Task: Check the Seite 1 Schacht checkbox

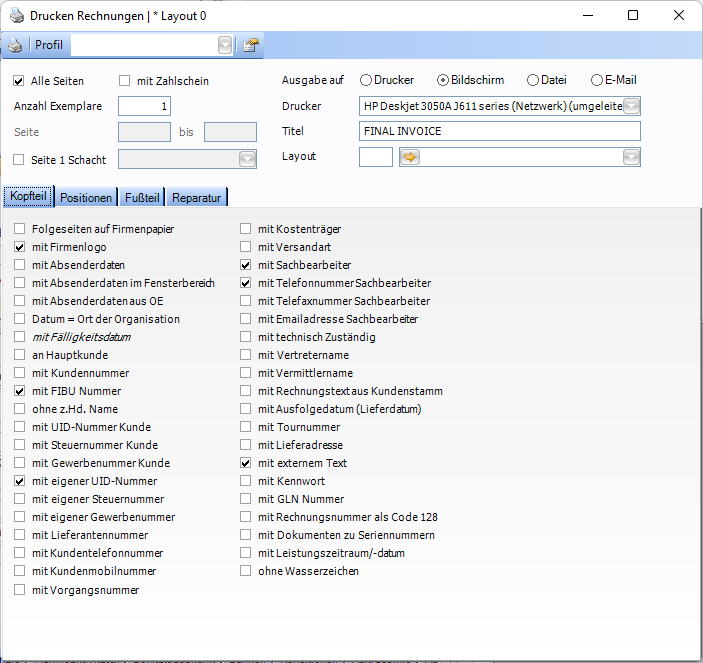Action: click(19, 159)
